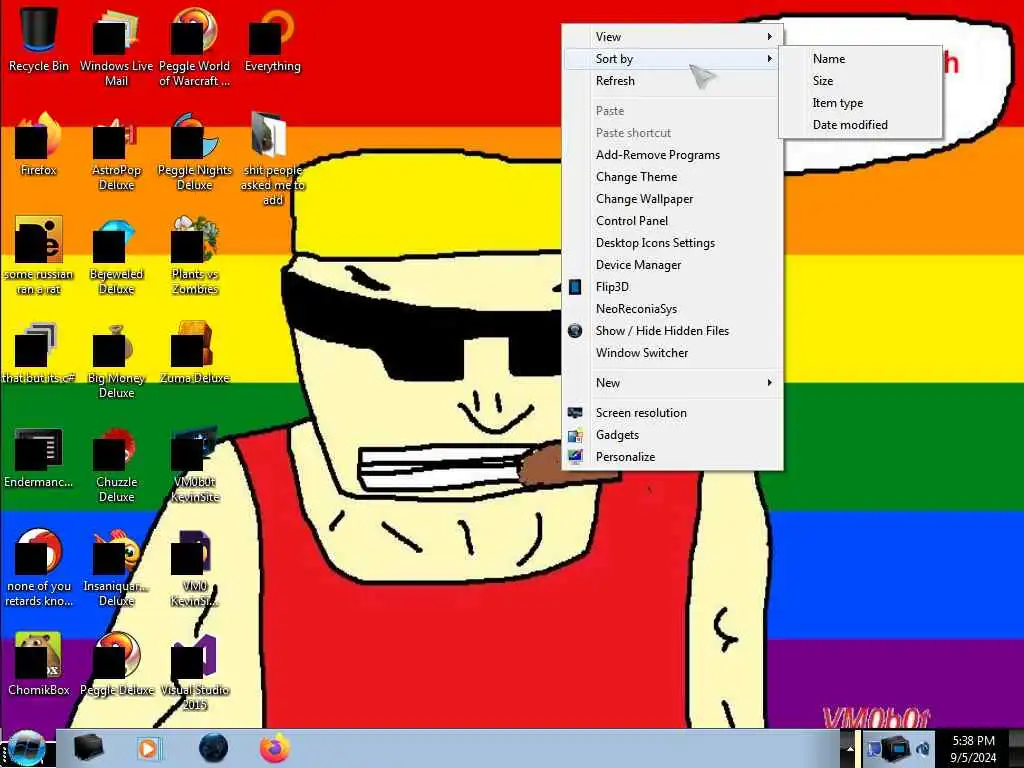Launch the media player taskbar icon
The image size is (1024, 768).
149,748
